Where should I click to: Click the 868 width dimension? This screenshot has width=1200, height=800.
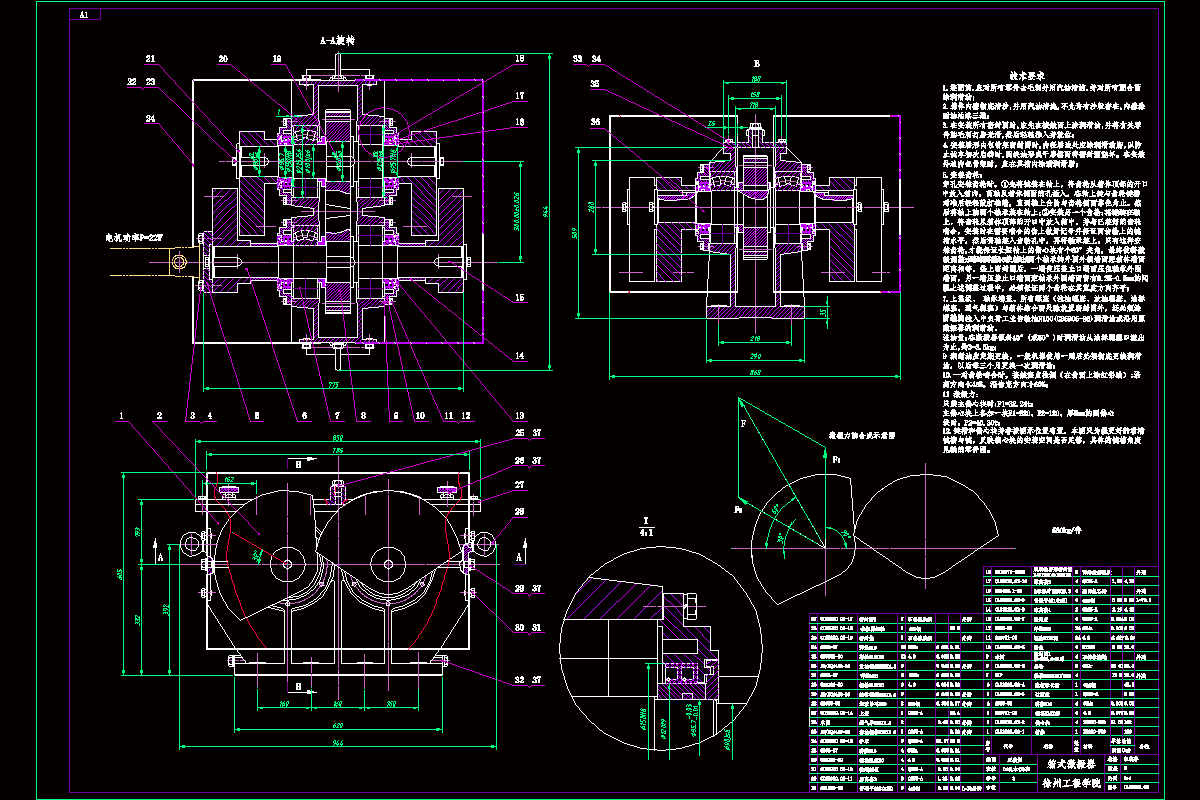click(756, 372)
